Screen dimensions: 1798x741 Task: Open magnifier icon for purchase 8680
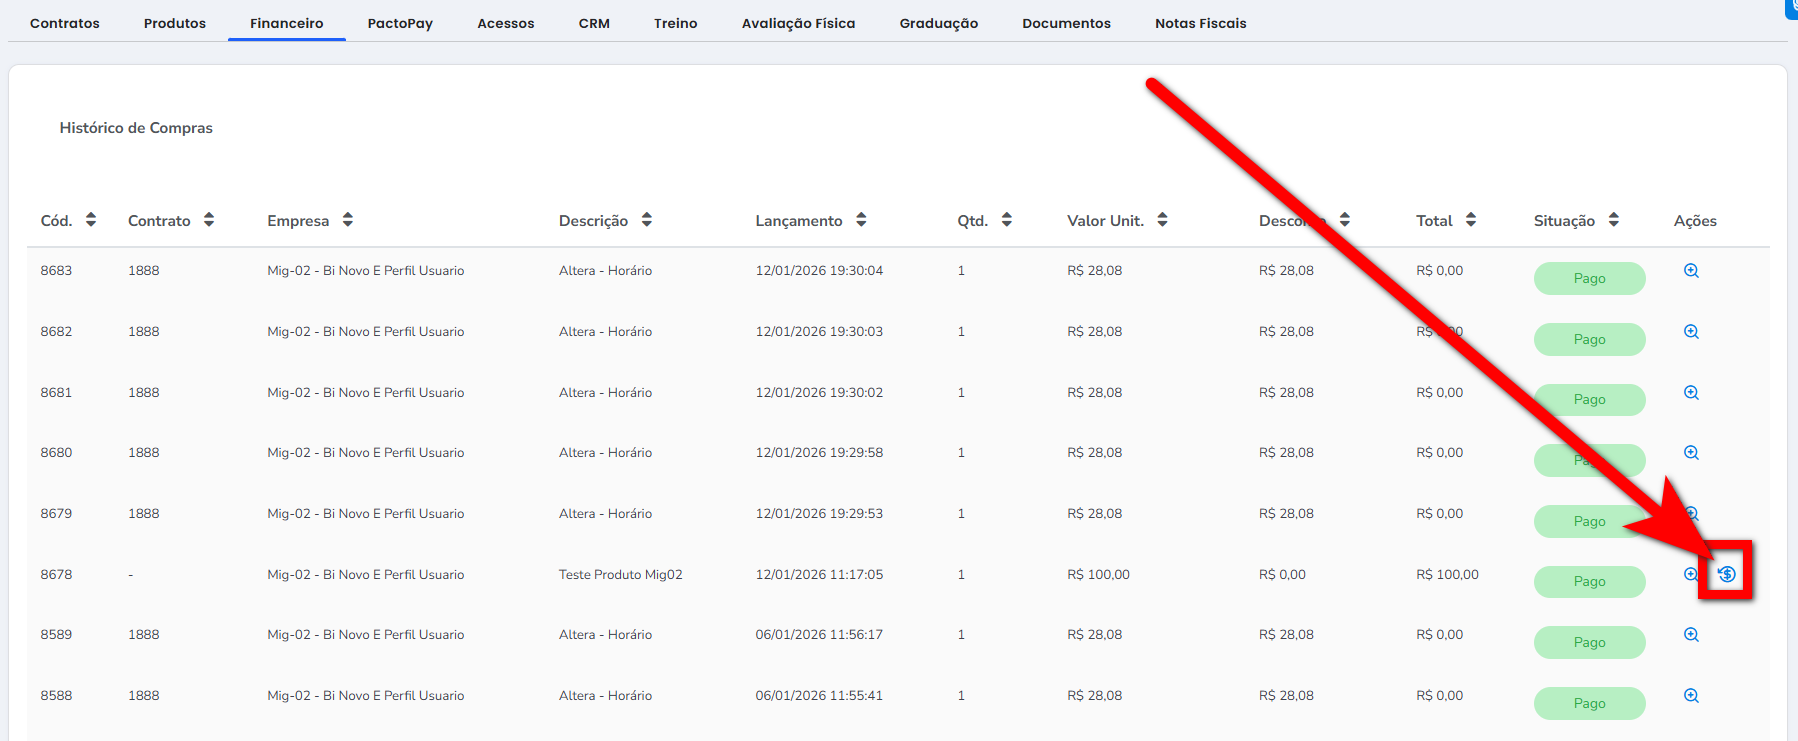[x=1691, y=453]
